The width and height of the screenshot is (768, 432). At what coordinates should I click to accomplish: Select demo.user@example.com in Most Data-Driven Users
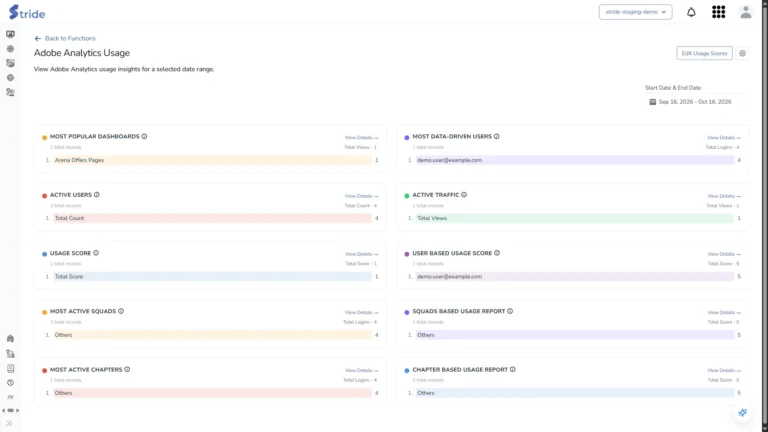point(575,160)
